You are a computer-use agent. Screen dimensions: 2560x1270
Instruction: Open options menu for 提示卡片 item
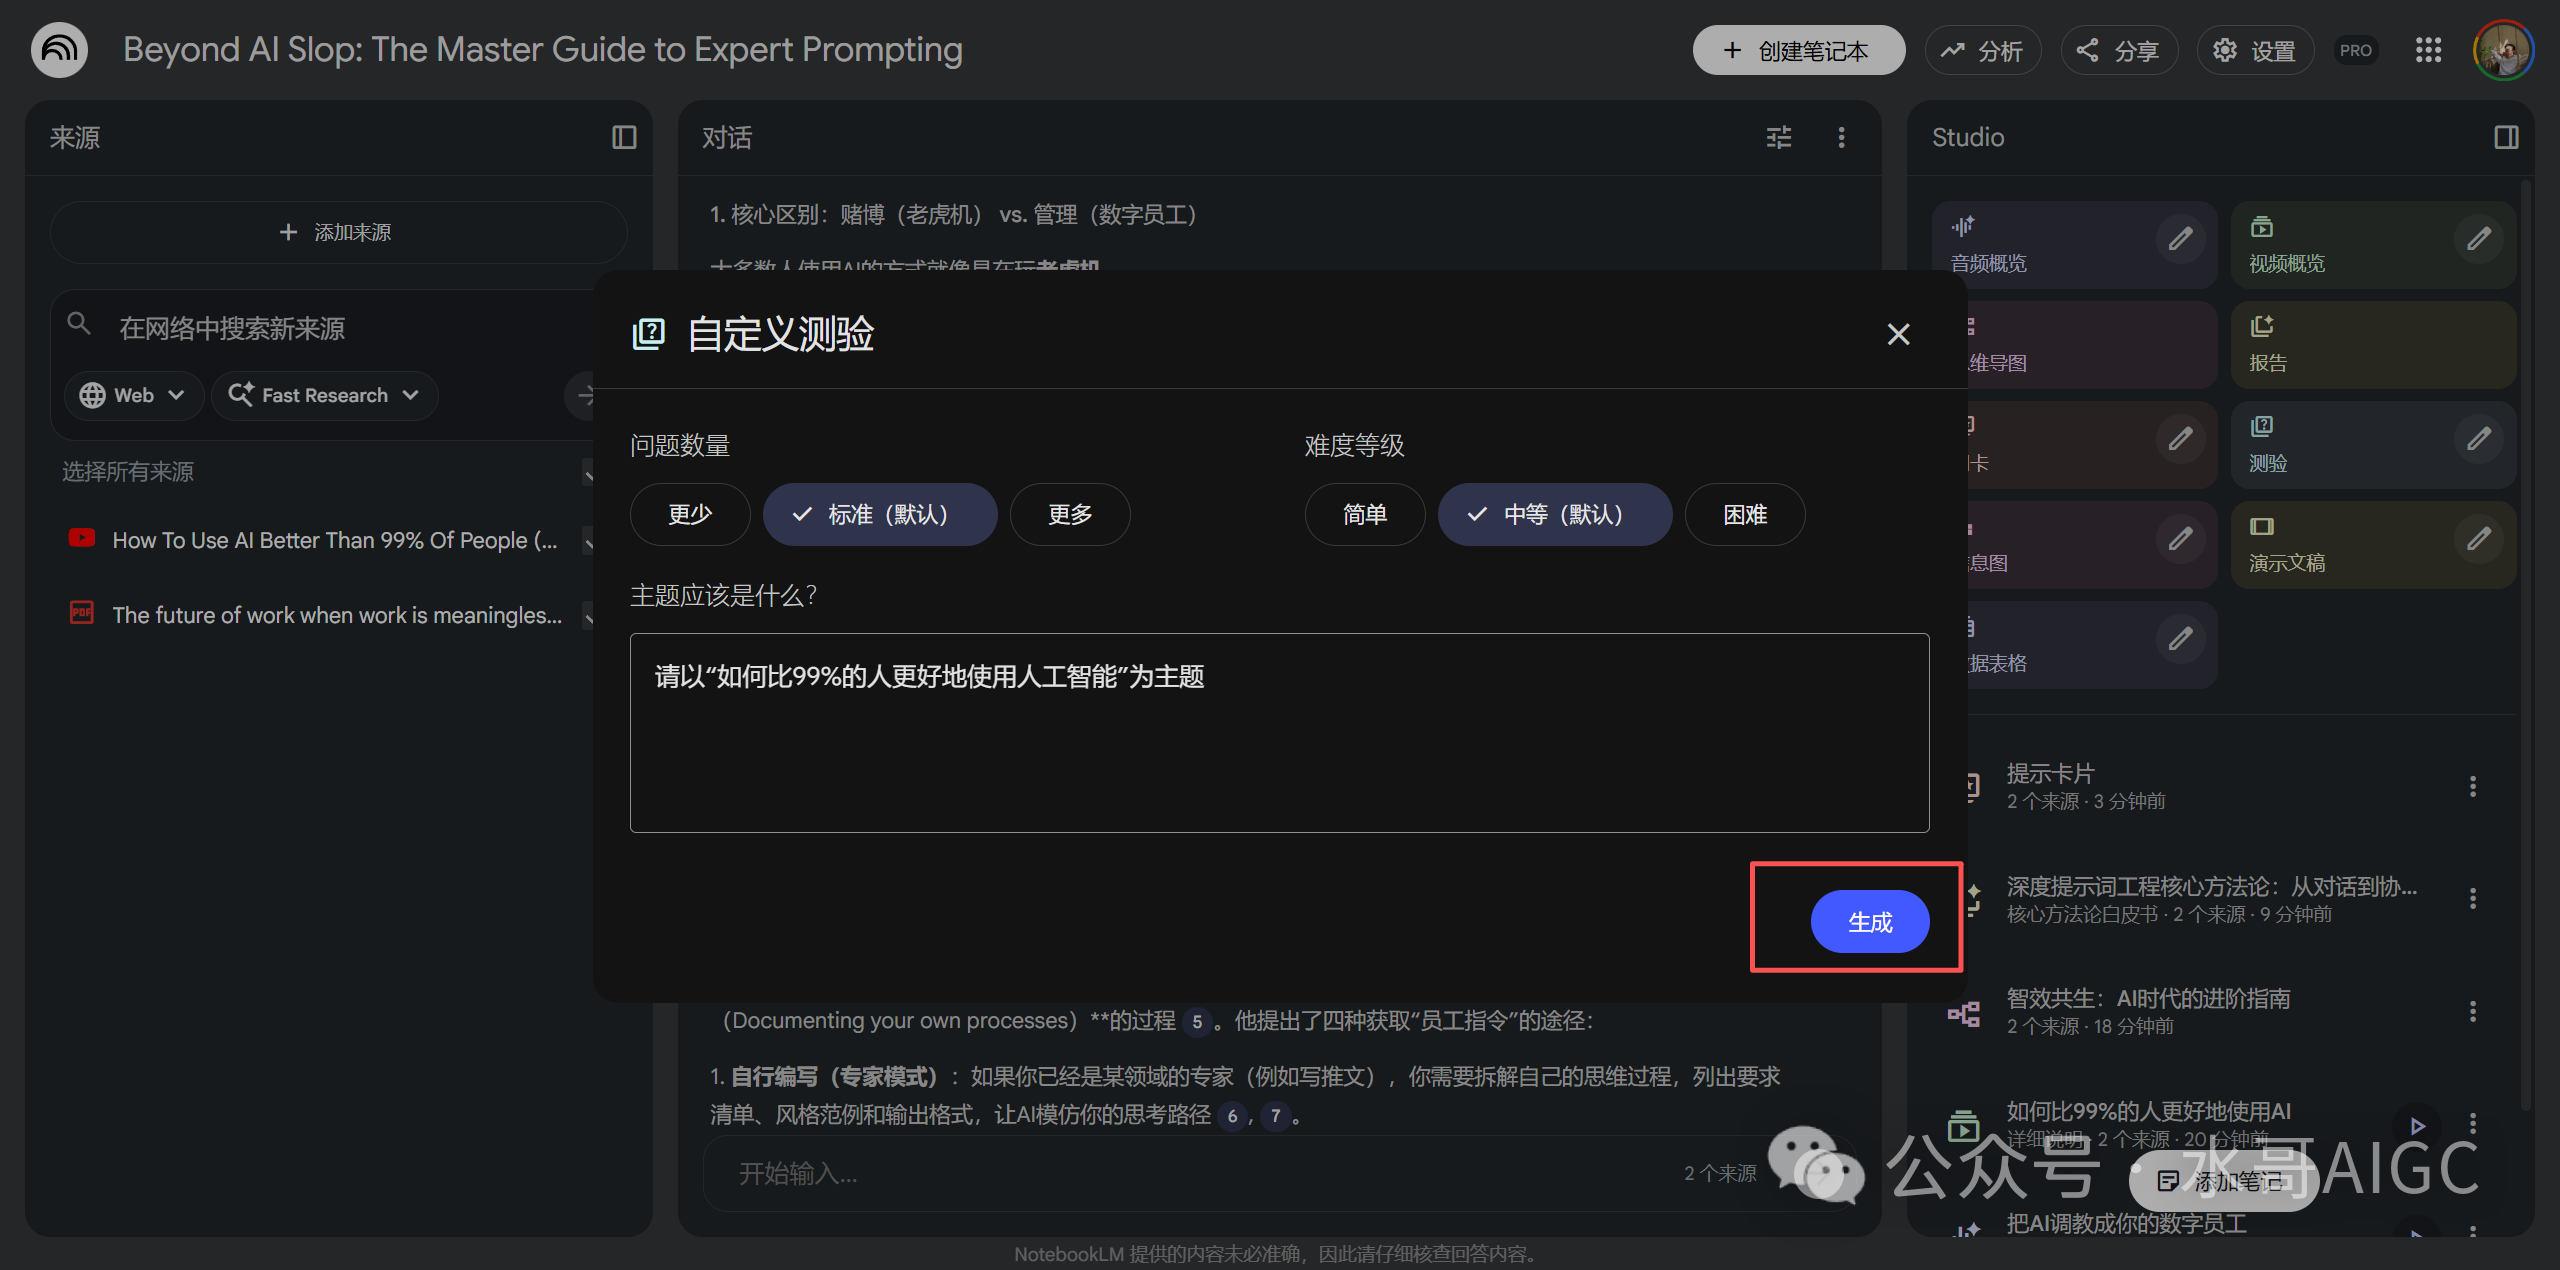click(x=2472, y=787)
